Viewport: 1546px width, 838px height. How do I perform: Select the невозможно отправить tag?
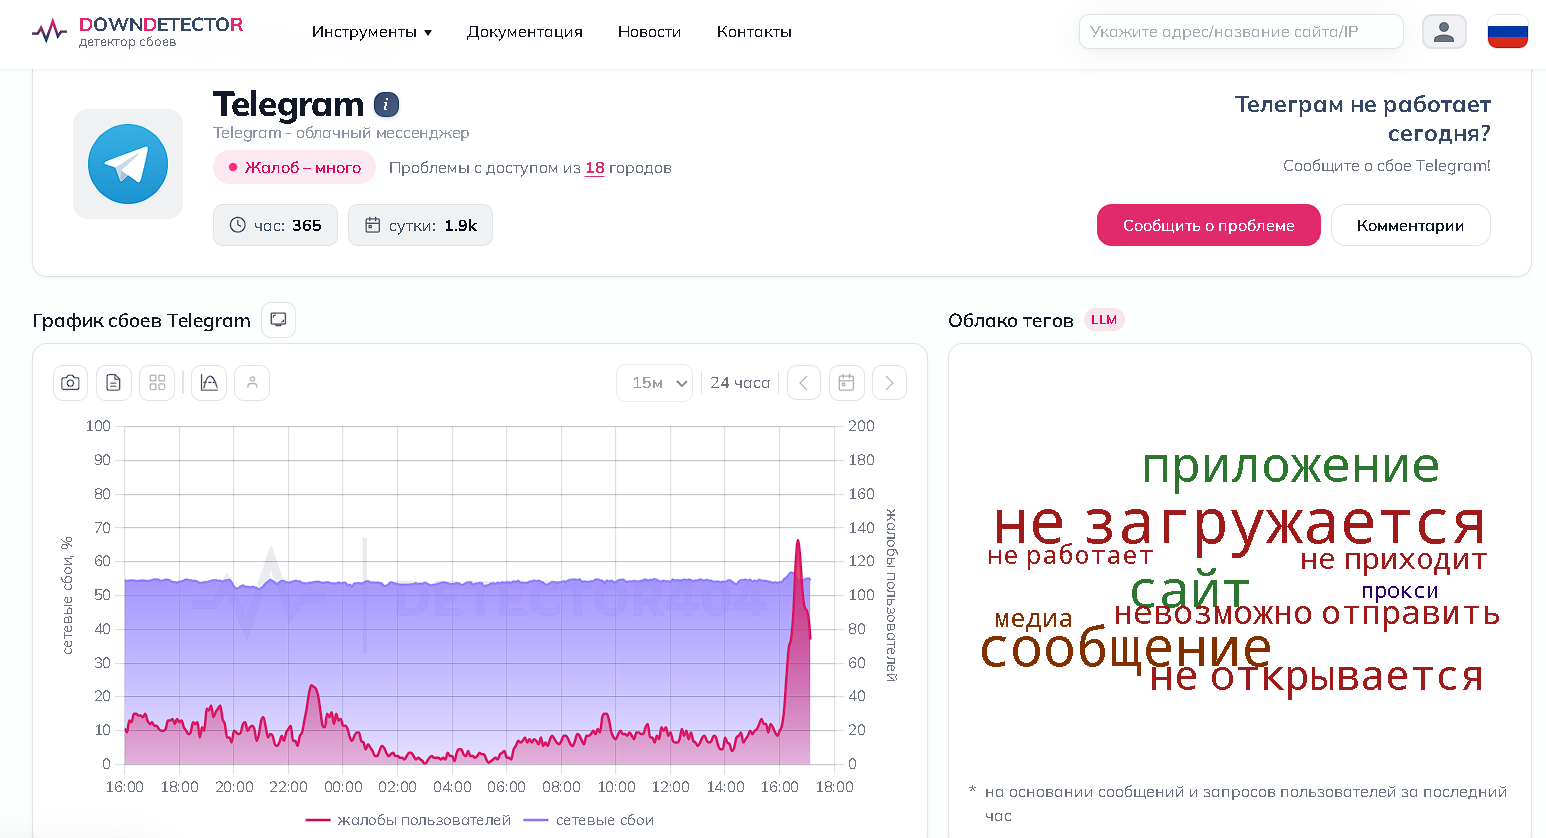1307,613
